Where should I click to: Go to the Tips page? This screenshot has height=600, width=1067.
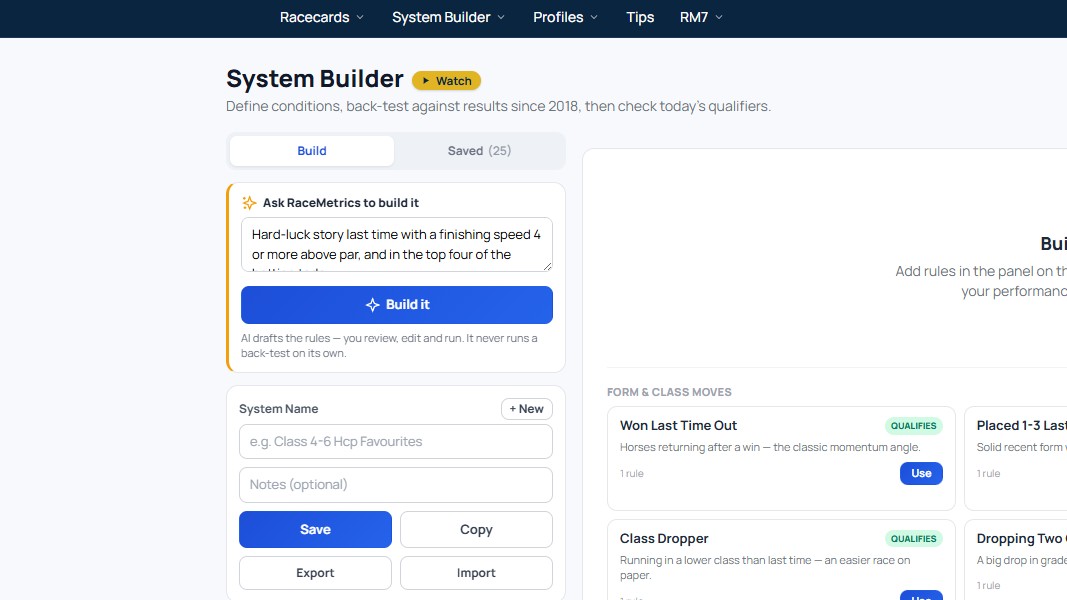[x=640, y=18]
